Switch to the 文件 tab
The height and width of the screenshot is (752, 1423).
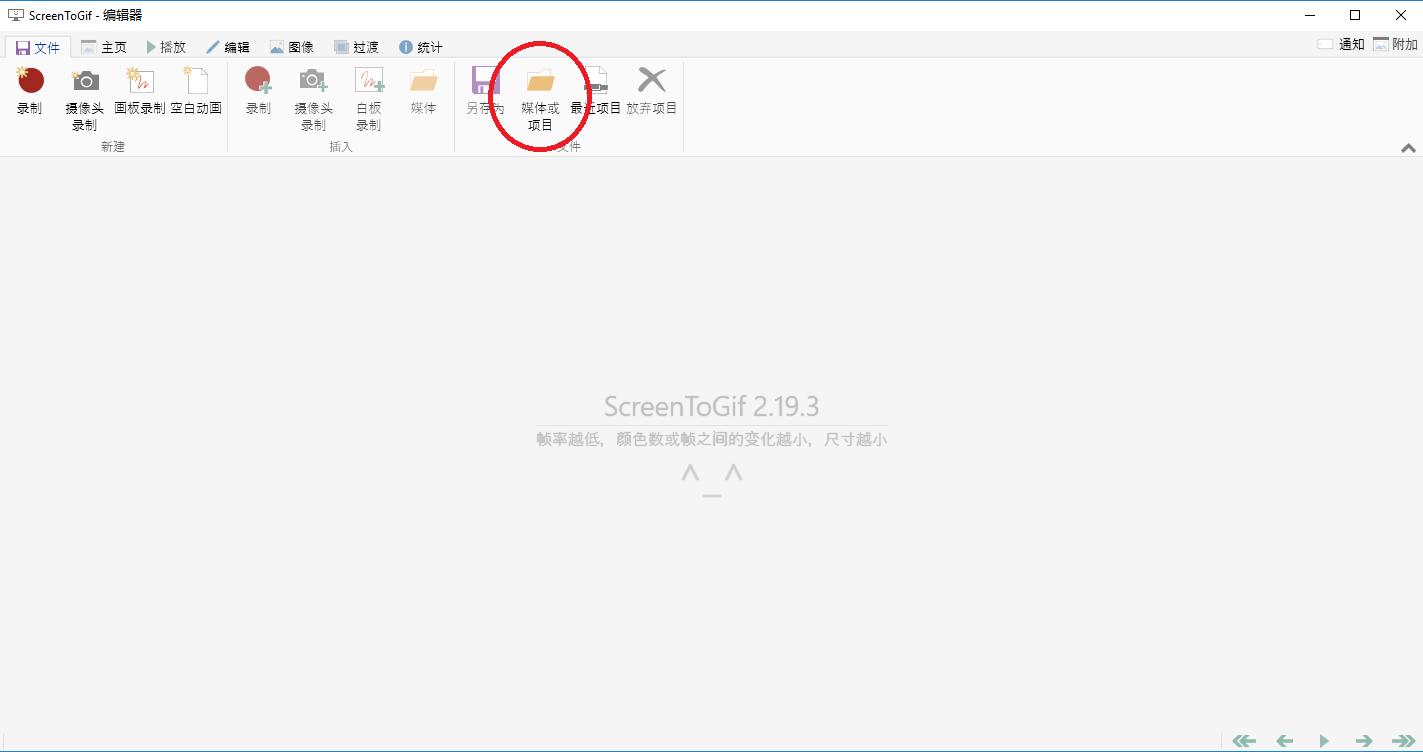coord(38,47)
